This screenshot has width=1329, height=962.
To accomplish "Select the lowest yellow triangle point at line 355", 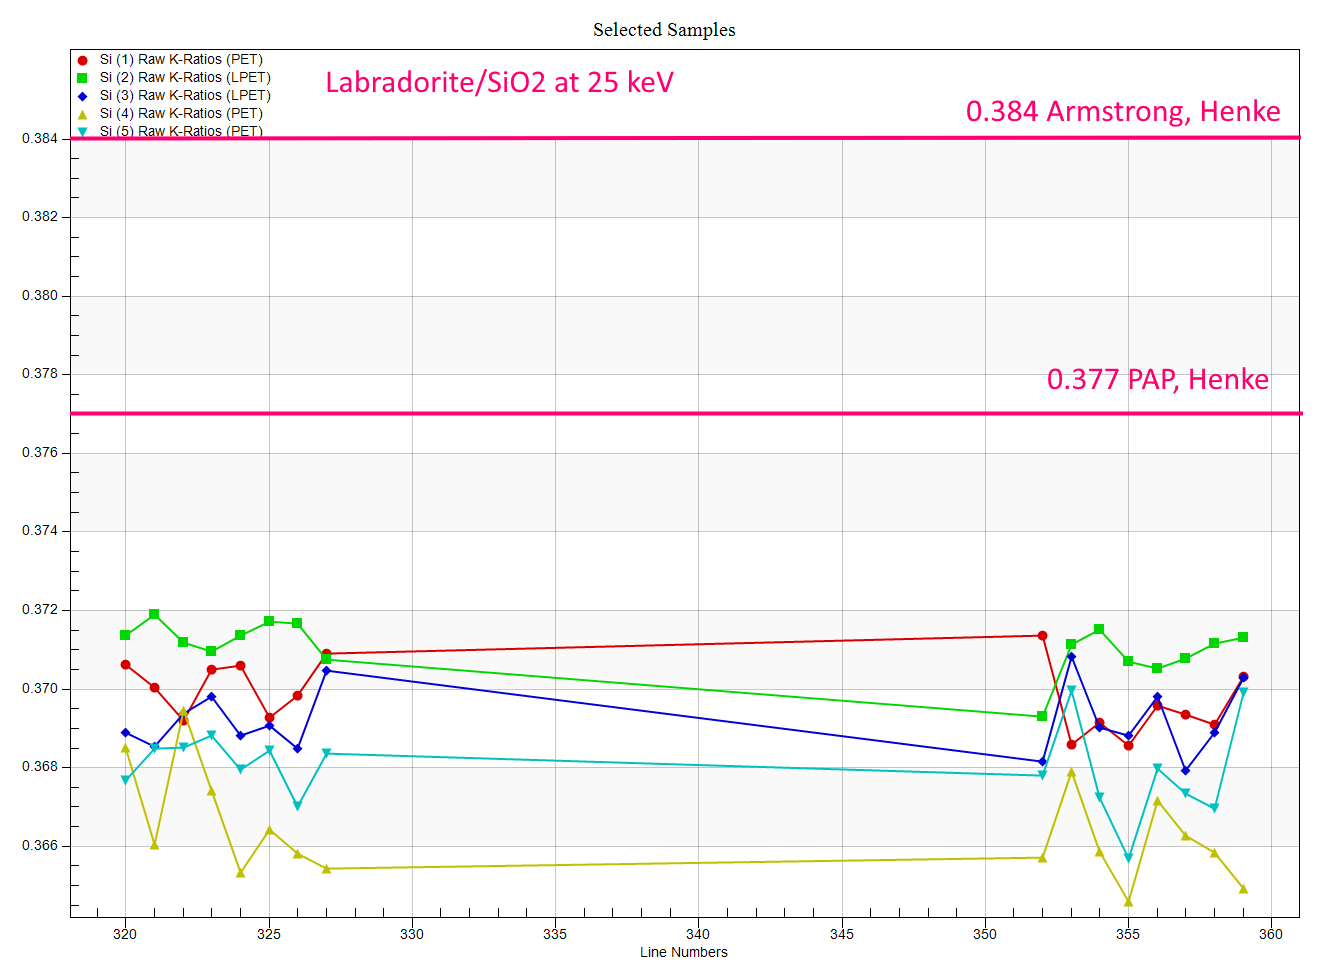I will tap(1128, 902).
